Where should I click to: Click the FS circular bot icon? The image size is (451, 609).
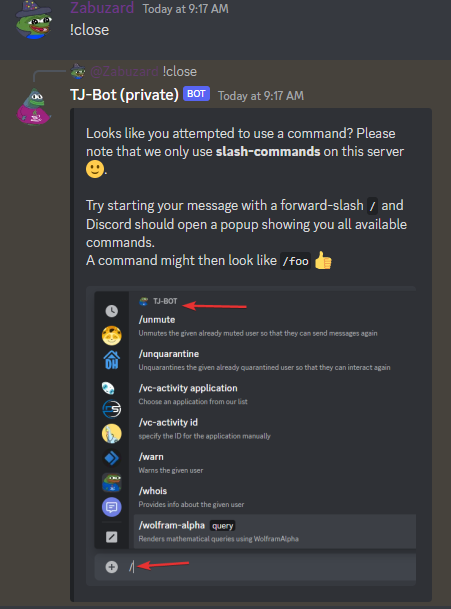click(111, 409)
